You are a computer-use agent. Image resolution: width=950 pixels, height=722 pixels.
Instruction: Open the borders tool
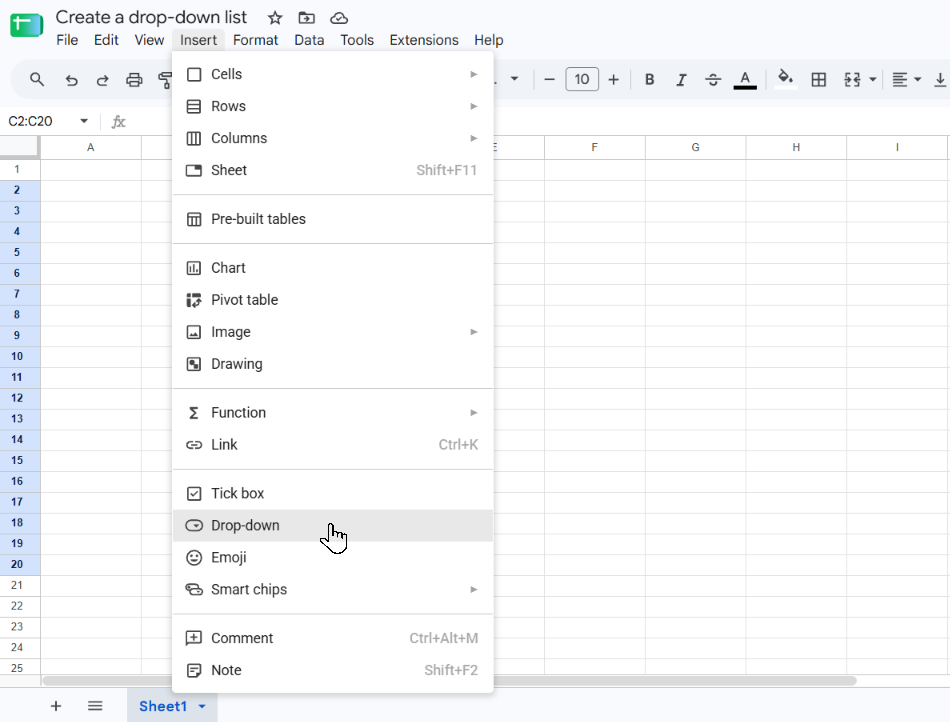point(819,79)
